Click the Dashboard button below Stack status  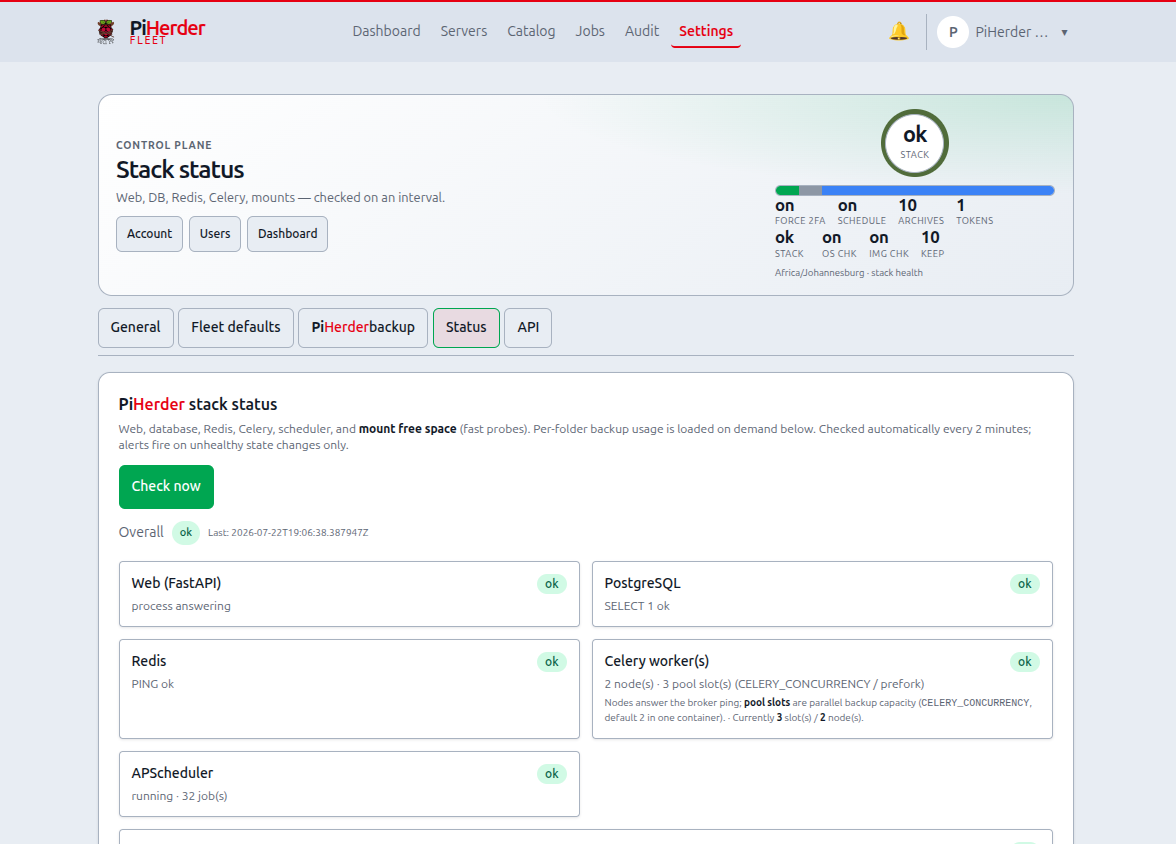click(x=287, y=234)
